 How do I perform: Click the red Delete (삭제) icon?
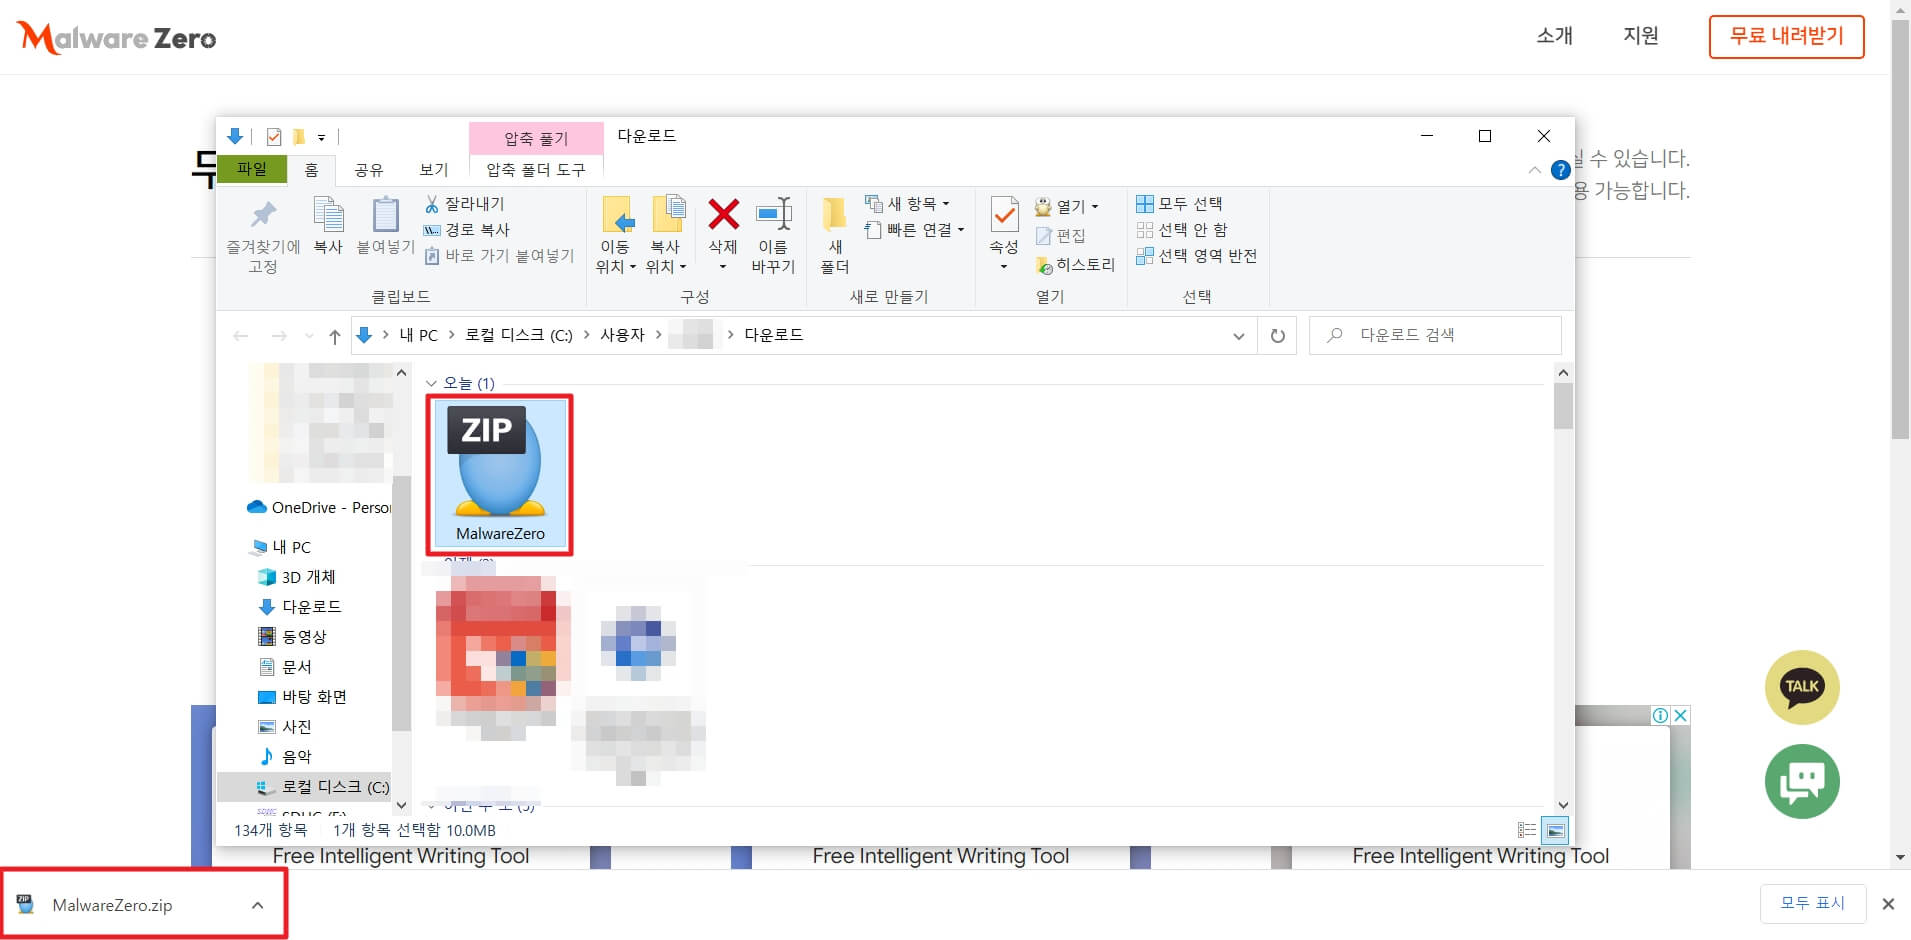723,214
